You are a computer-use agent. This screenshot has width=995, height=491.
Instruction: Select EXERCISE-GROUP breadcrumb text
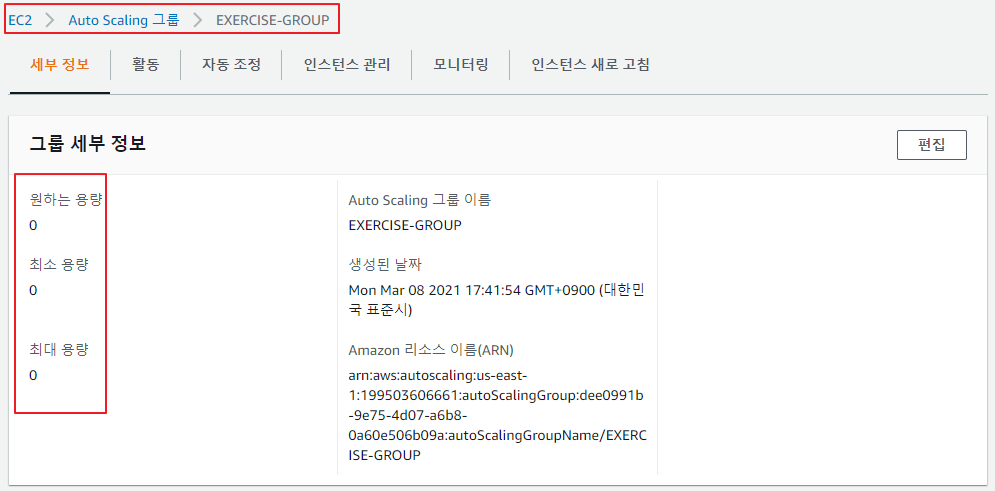tap(273, 20)
